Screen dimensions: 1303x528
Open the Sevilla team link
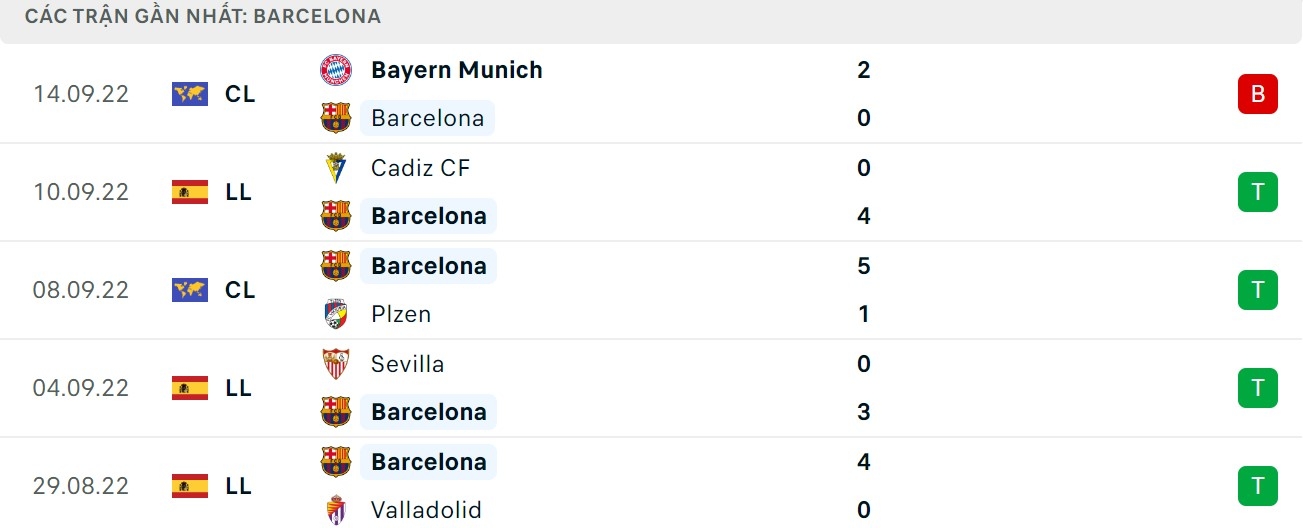(407, 364)
